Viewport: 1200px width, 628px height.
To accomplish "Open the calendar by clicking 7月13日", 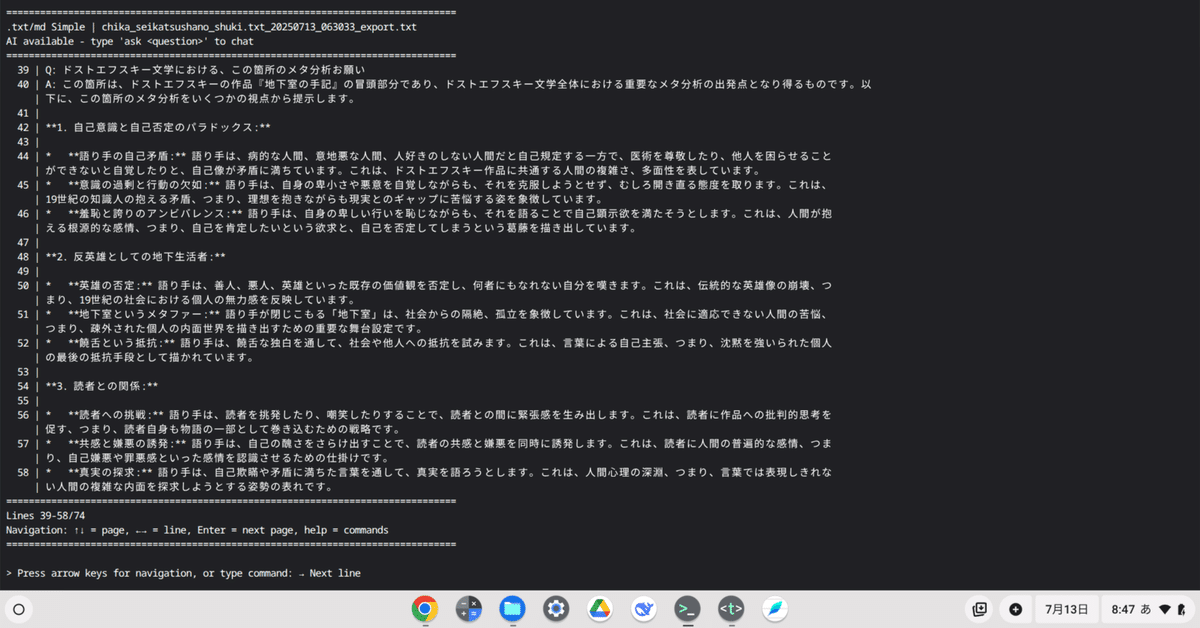I will (1066, 609).
